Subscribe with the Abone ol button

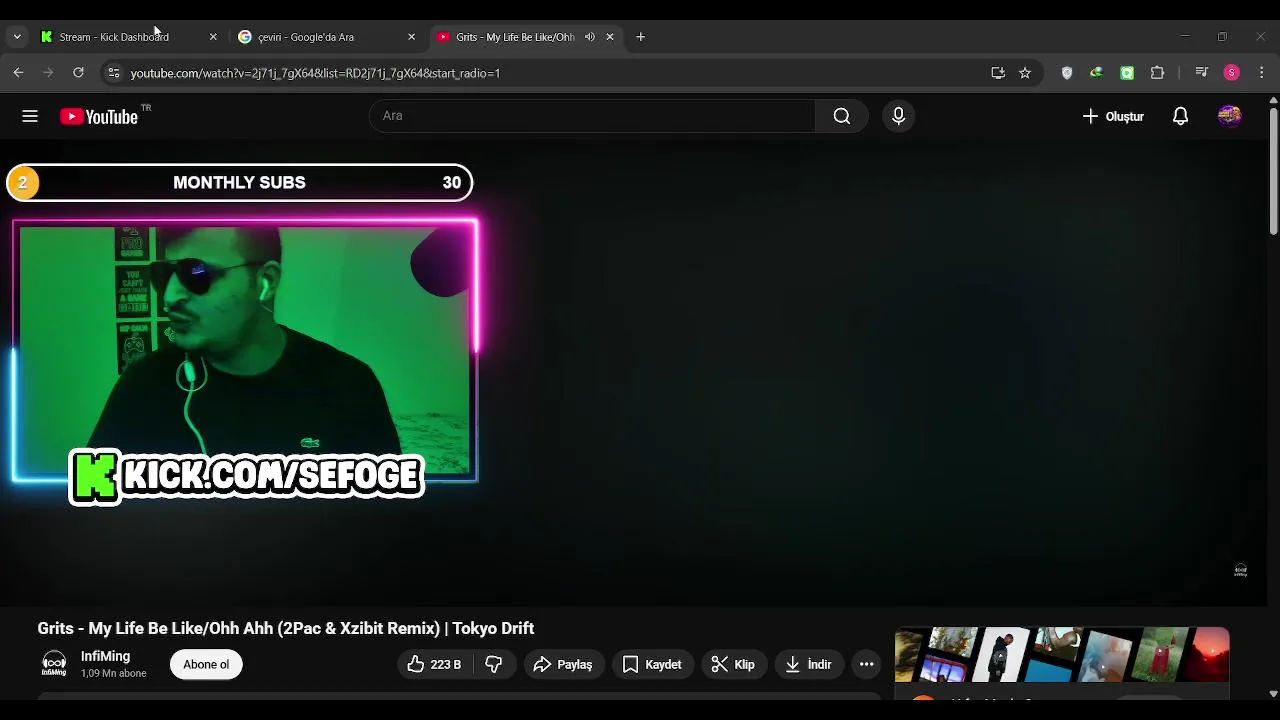coord(206,664)
